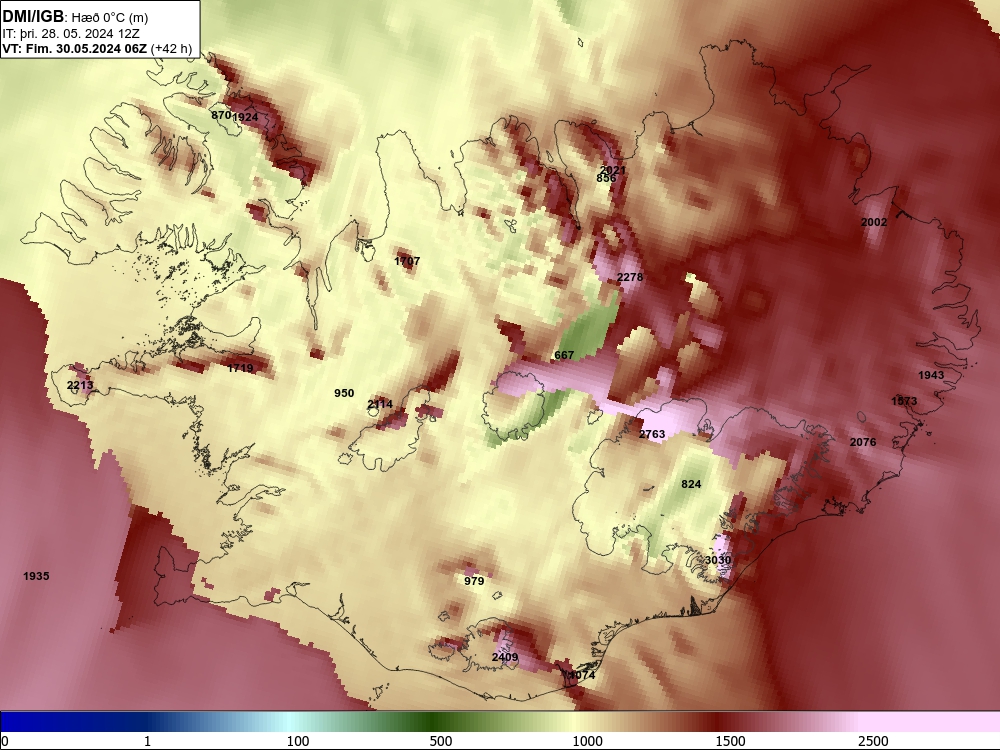Viewport: 1000px width, 750px height.
Task: Click the 870 value near Westfjords
Action: [221, 115]
